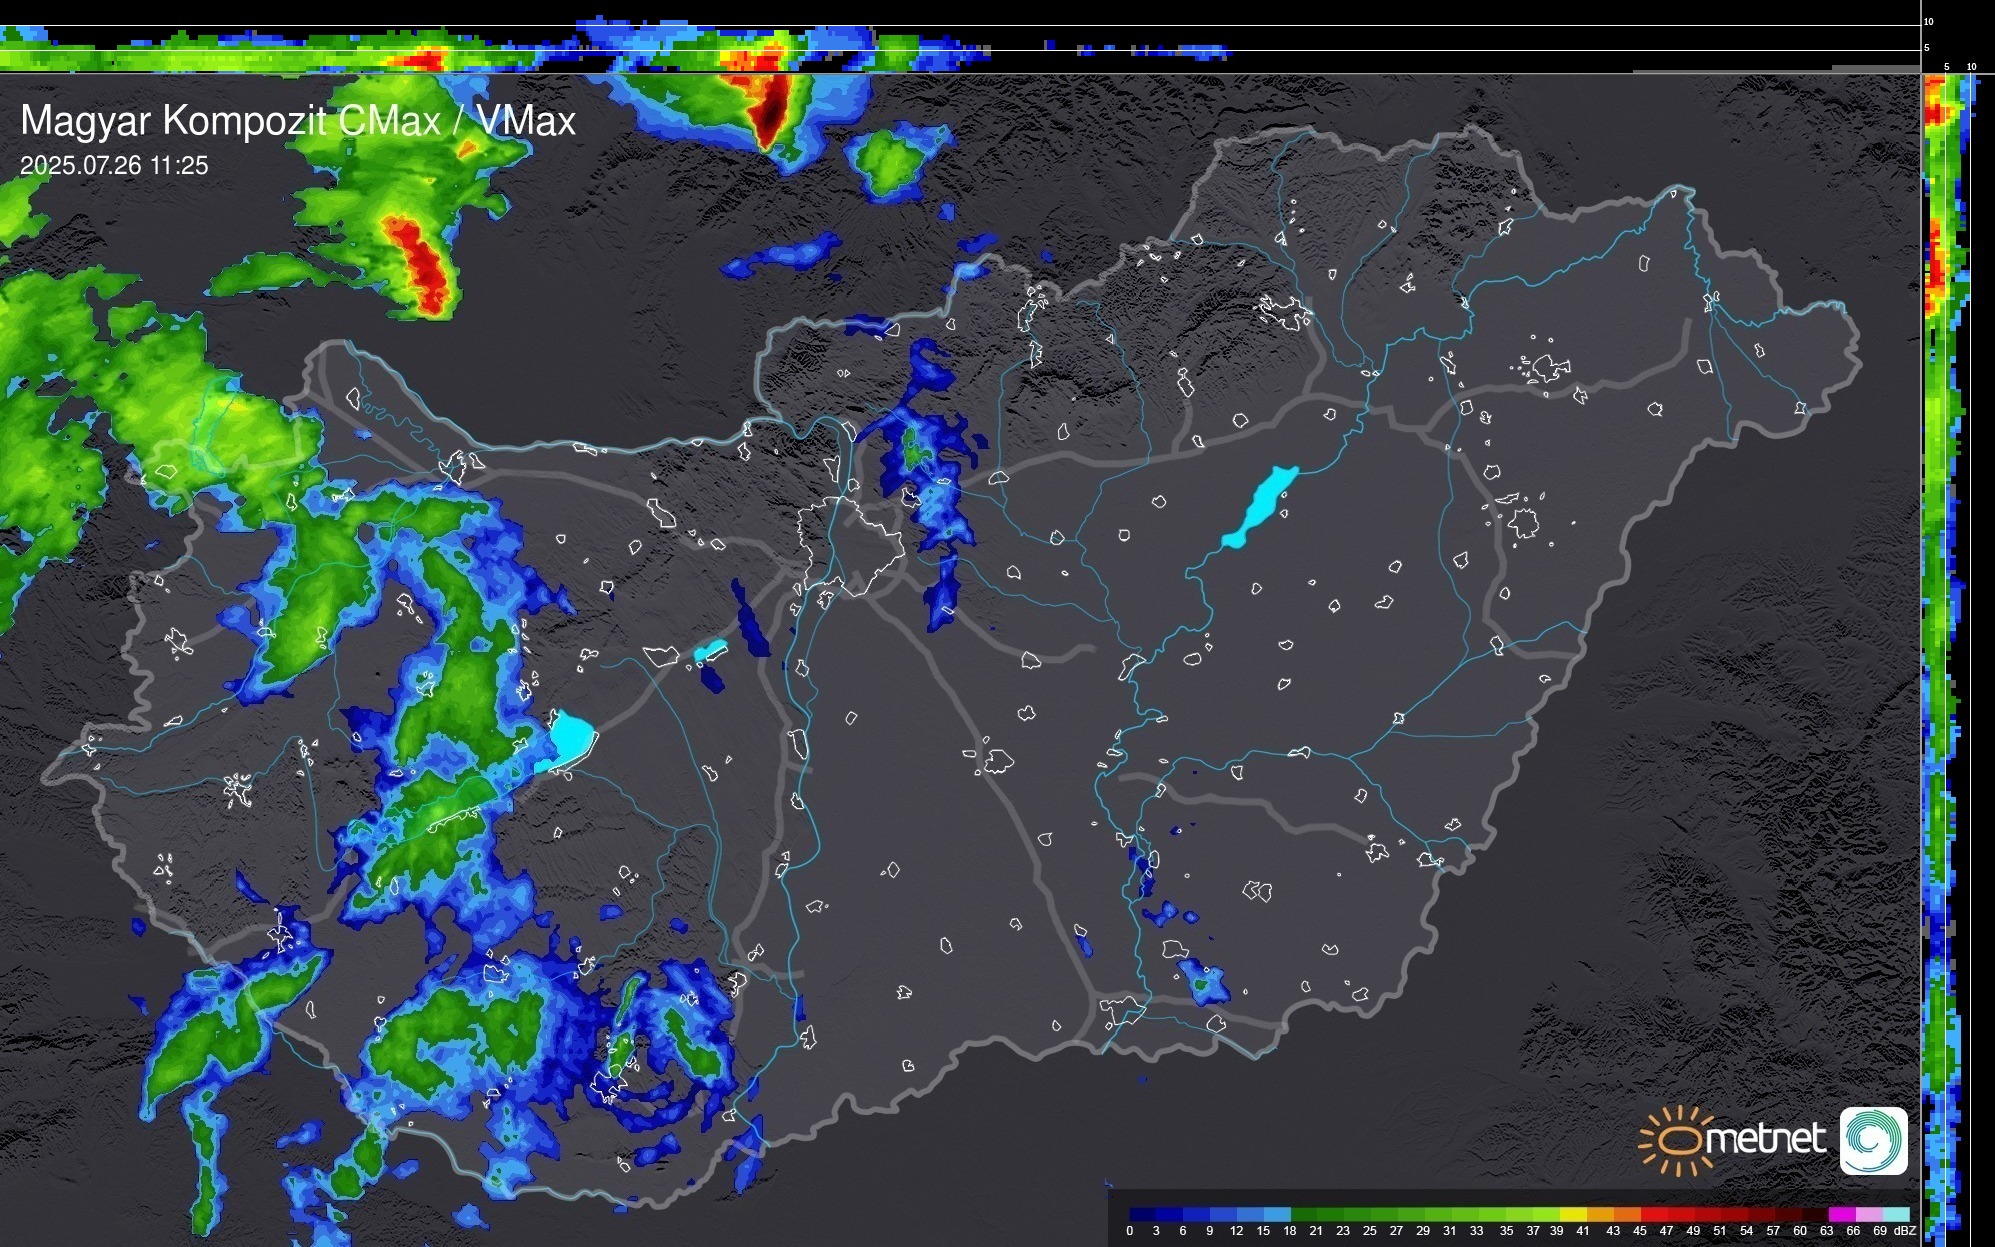Pick the bright red 45 dBZ swatch
Viewport: 1995px width, 1247px height.
coord(1654,1215)
